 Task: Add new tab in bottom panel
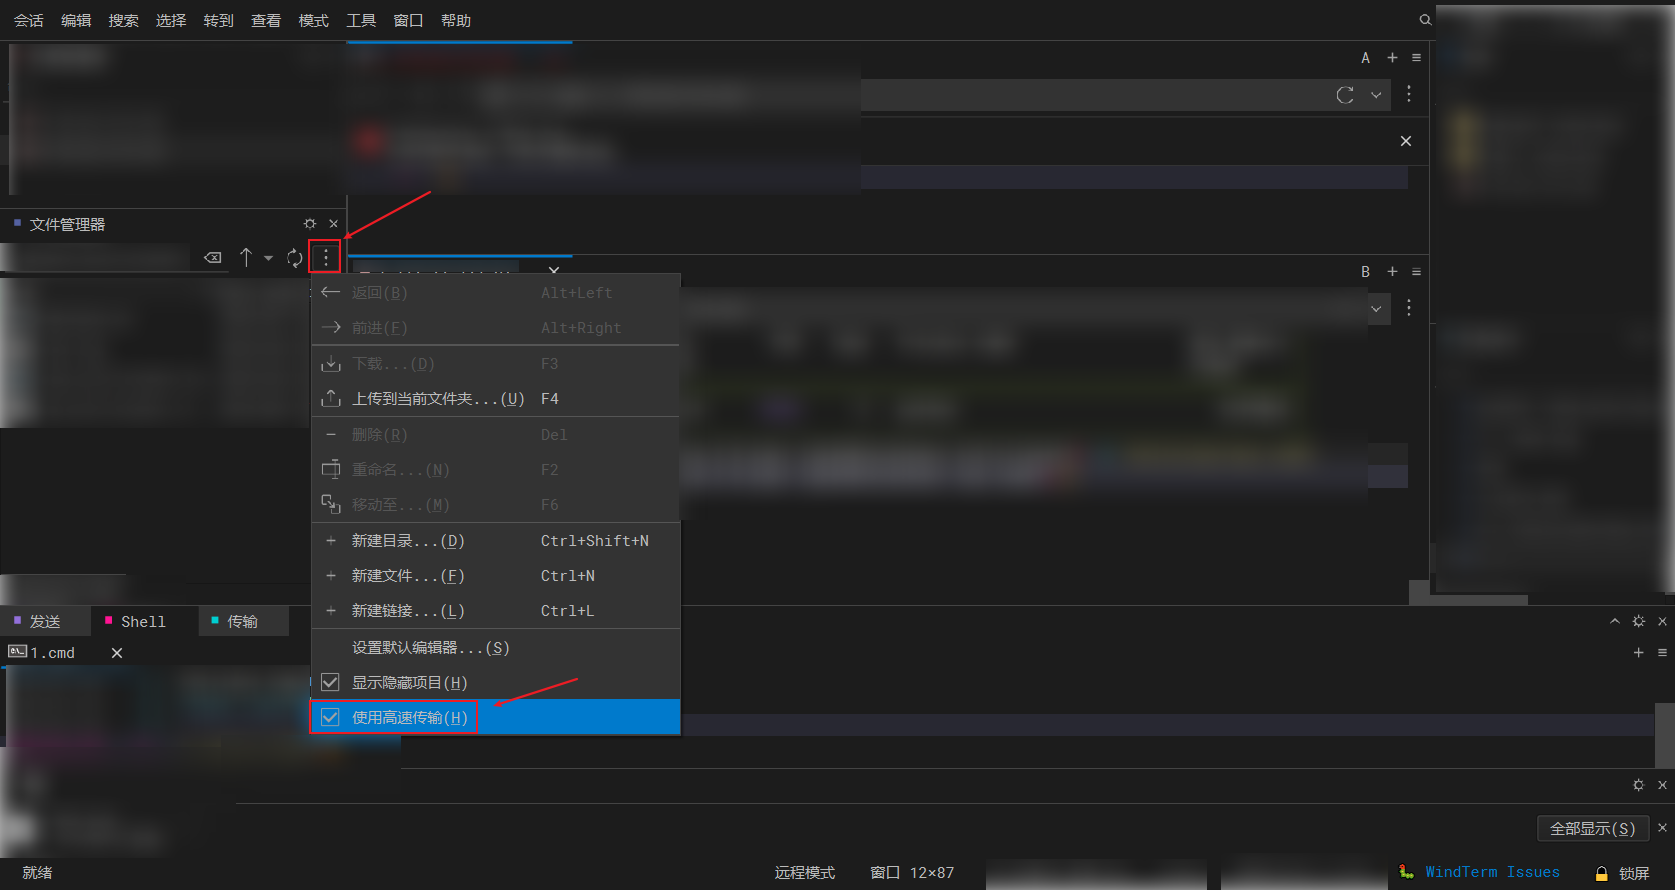[1638, 652]
